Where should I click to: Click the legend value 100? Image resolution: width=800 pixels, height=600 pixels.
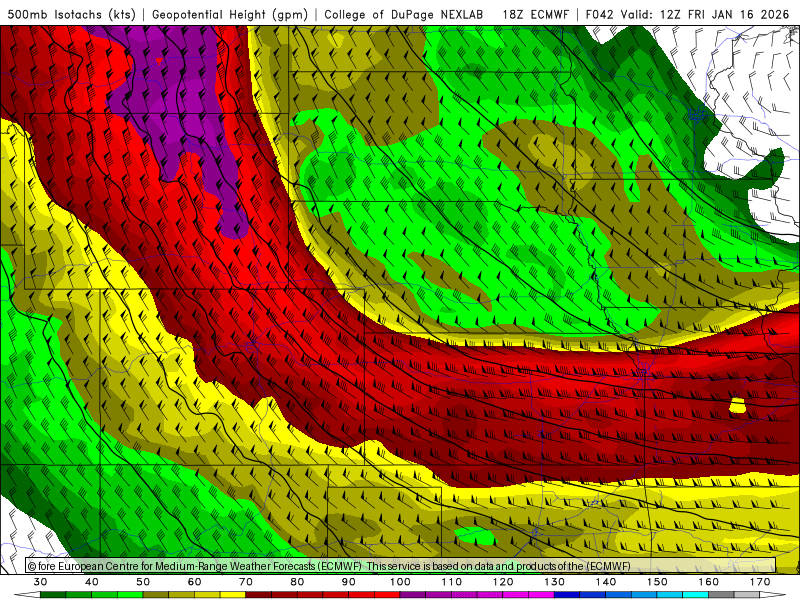click(400, 582)
